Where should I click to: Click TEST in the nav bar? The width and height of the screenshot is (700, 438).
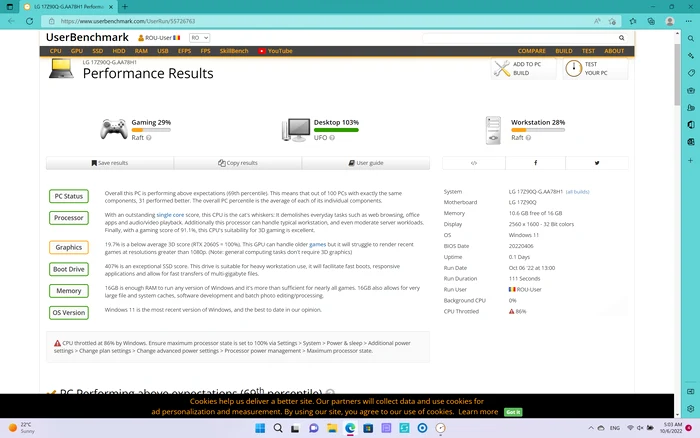click(x=588, y=51)
